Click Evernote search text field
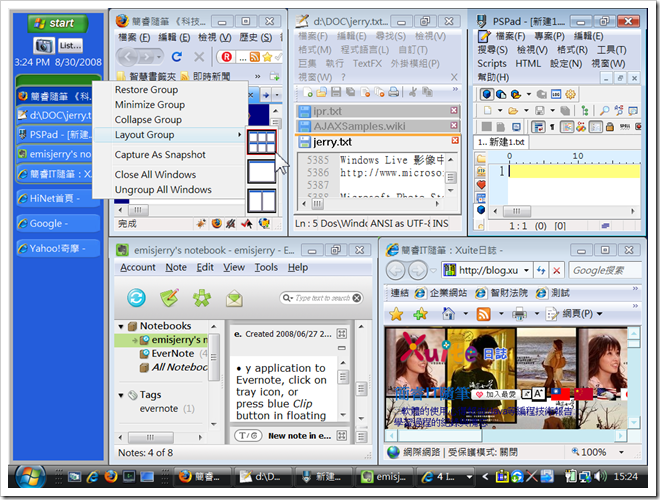 pos(322,298)
